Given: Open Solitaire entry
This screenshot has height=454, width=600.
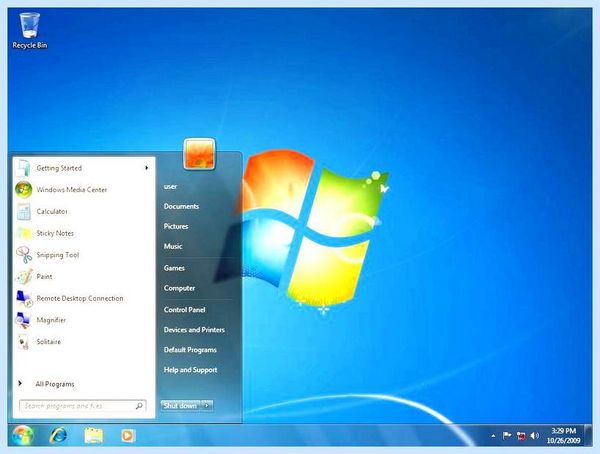Looking at the screenshot, I should tap(82, 341).
